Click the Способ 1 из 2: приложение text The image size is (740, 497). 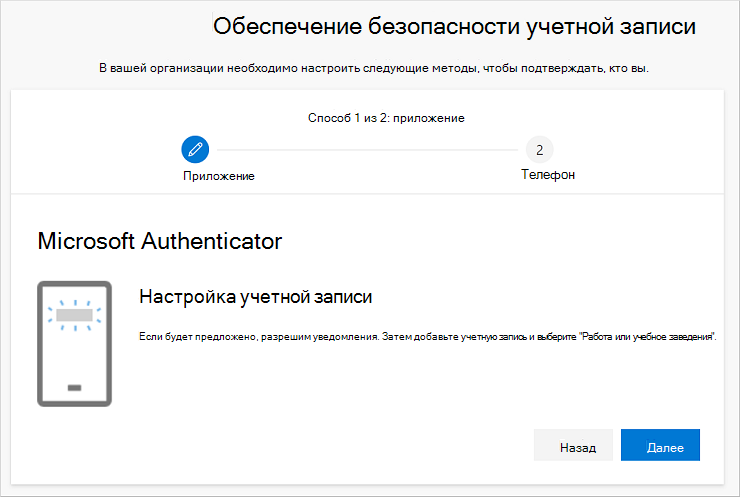(x=386, y=118)
